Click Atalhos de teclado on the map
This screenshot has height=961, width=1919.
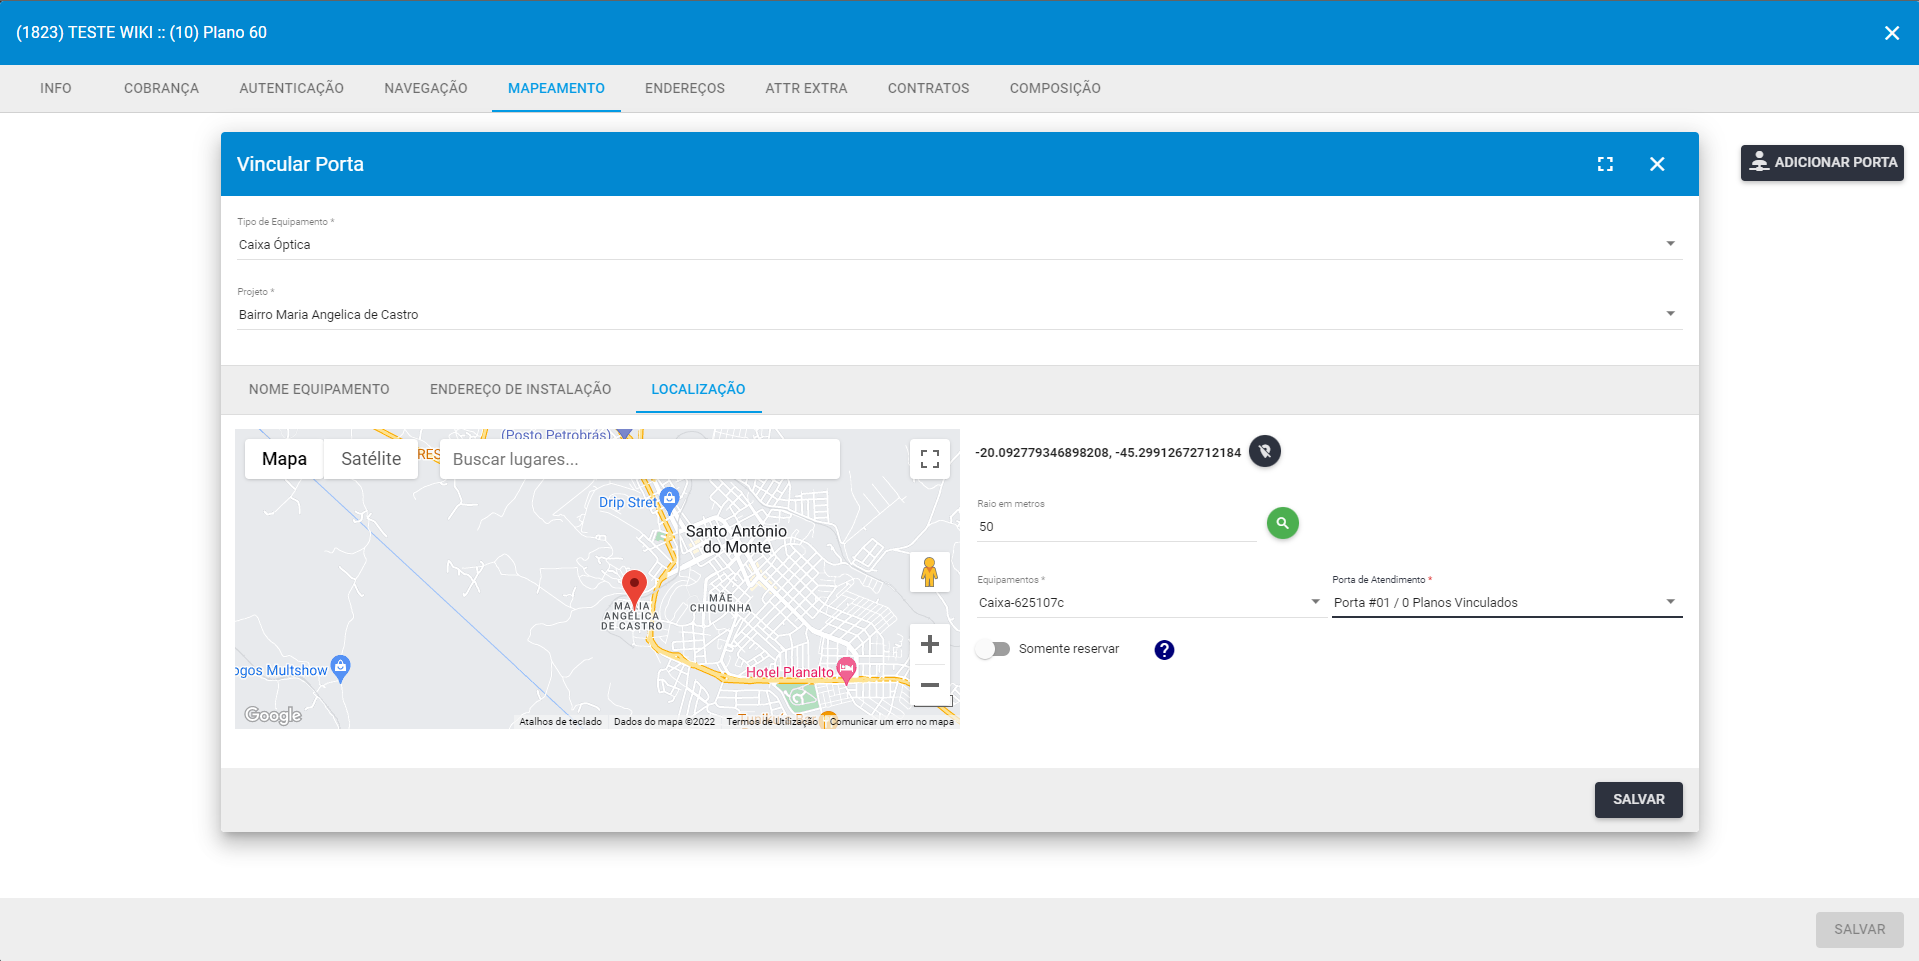coord(561,722)
